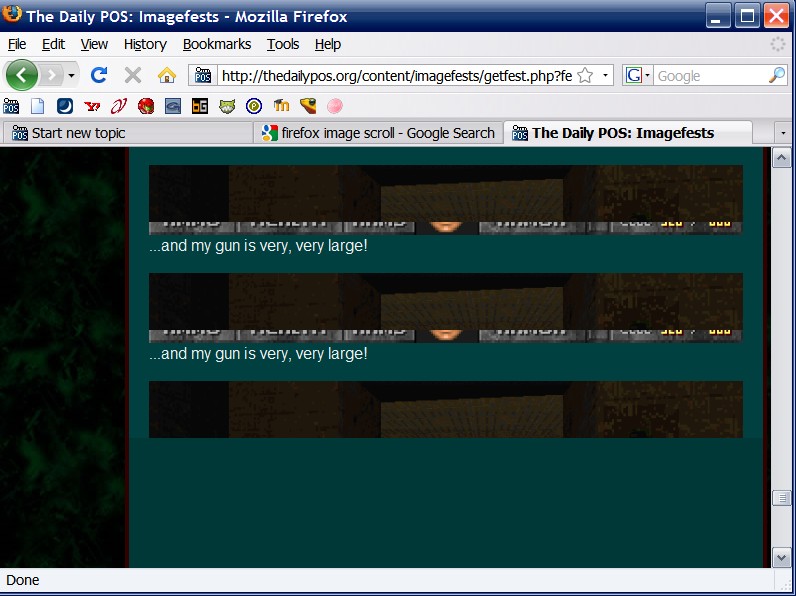Go back with the green Back arrow
This screenshot has width=796, height=596.
[x=21, y=75]
